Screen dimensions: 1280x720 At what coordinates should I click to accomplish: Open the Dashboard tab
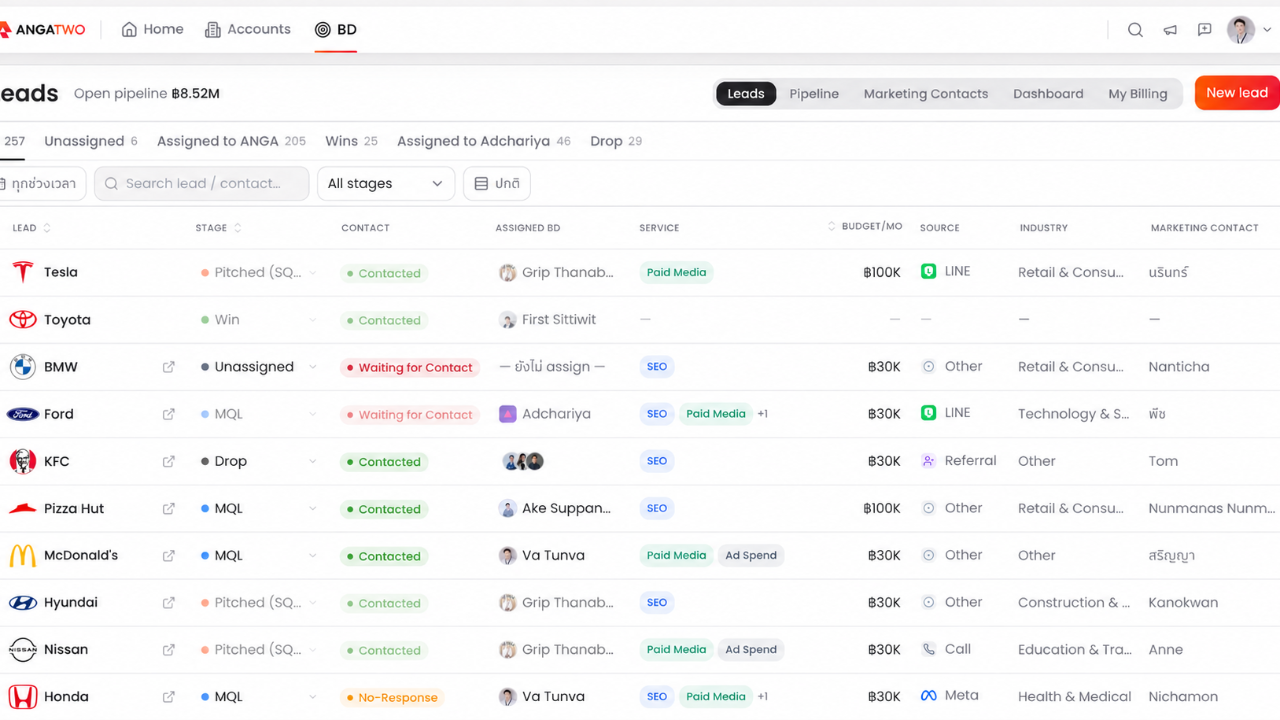pos(1048,94)
